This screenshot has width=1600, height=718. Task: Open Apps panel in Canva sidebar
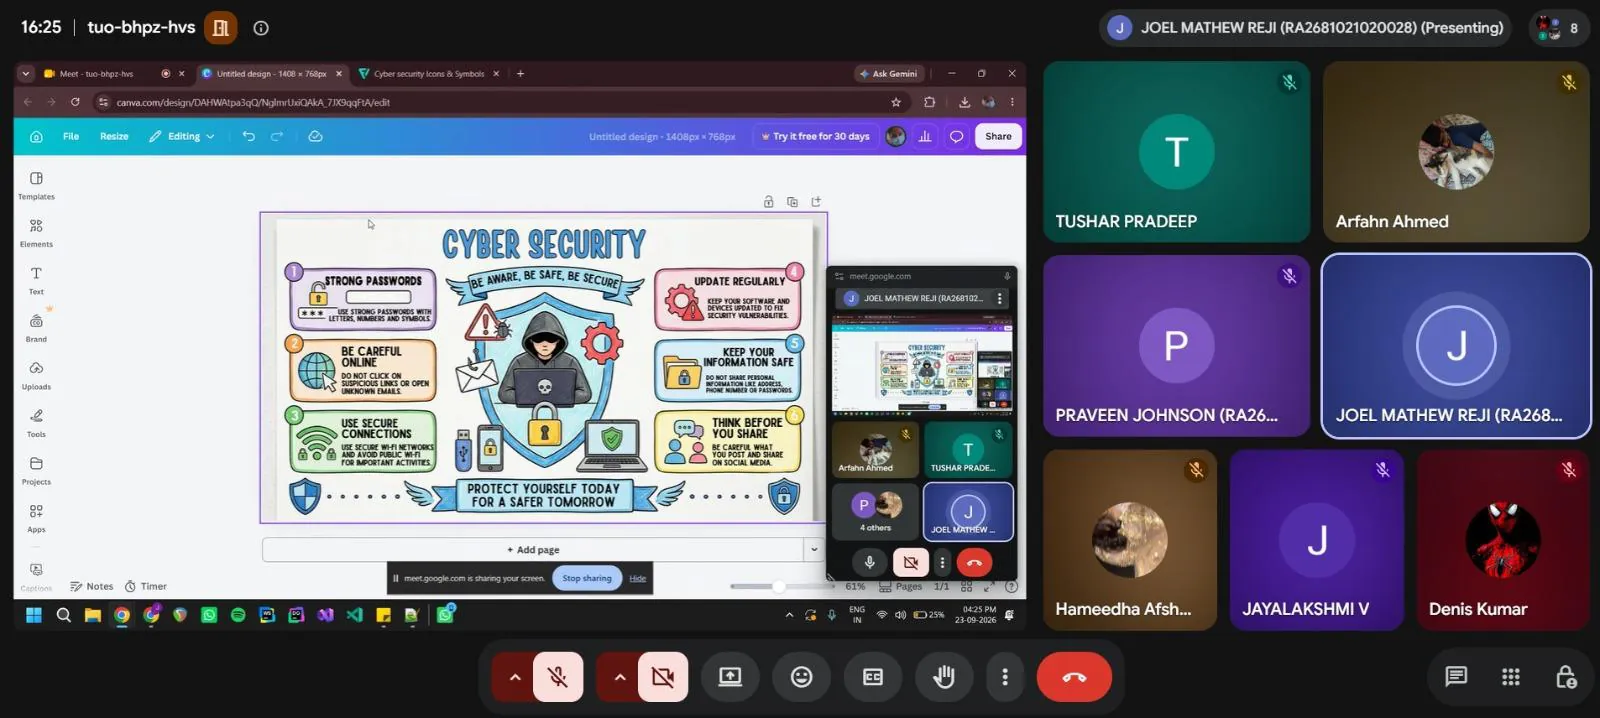click(36, 518)
